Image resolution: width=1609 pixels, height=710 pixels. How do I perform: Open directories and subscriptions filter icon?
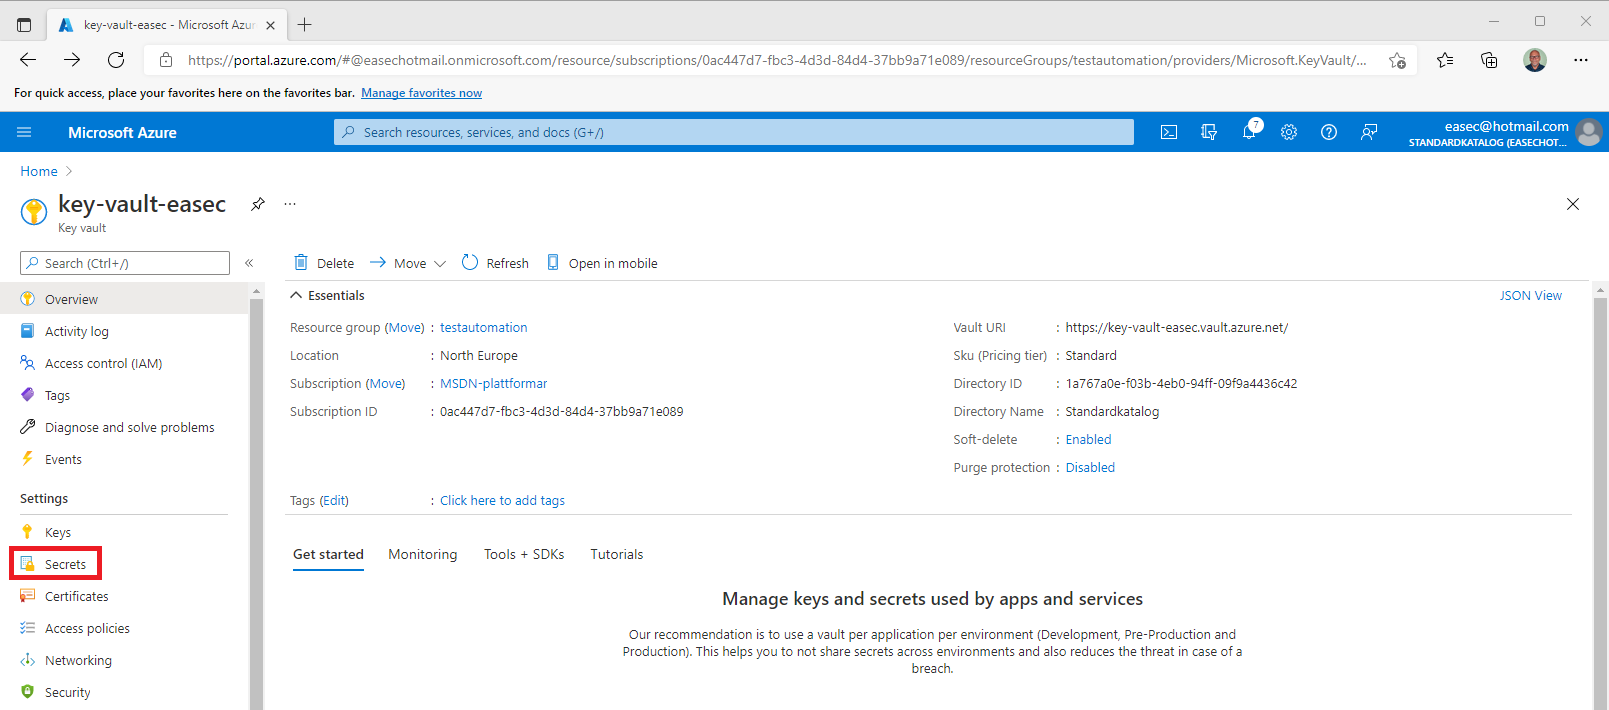[x=1209, y=132]
